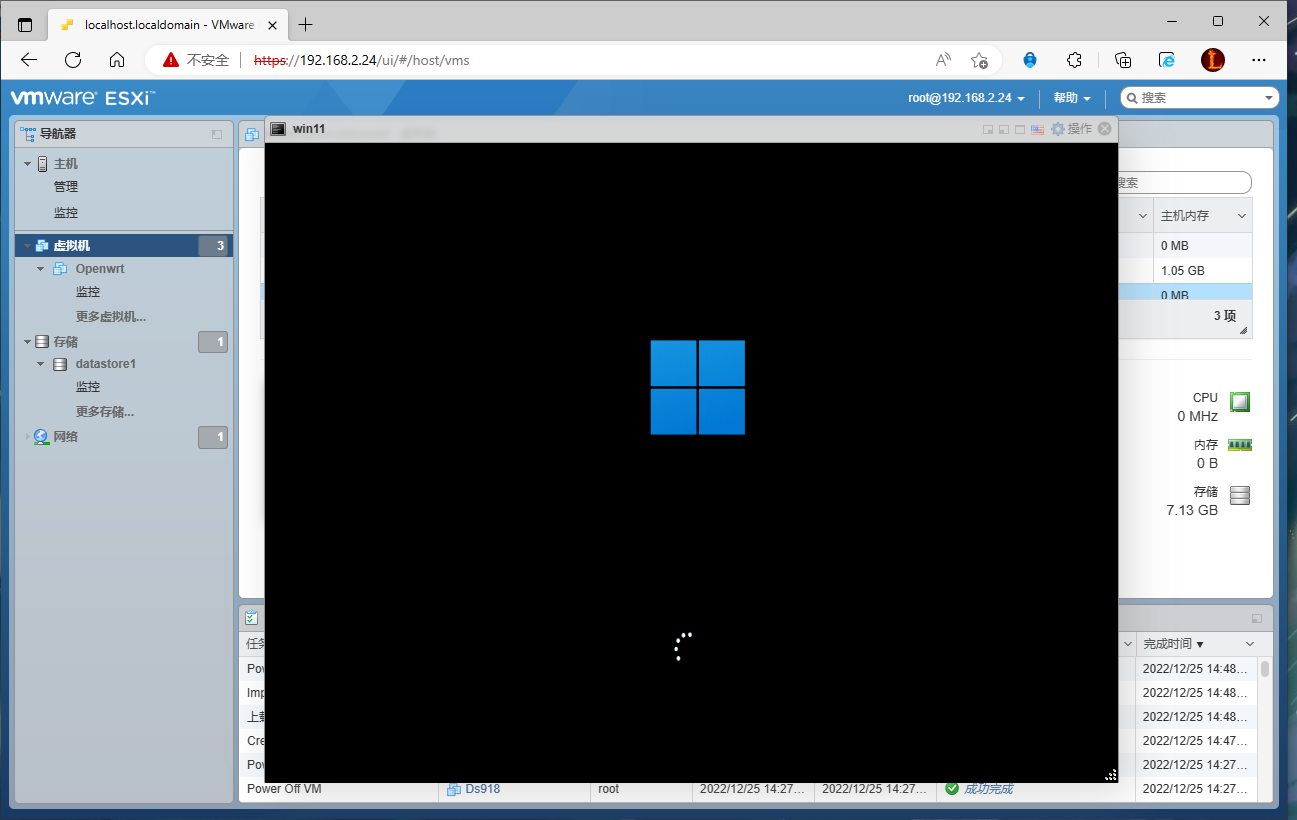Viewport: 1297px width, 820px height.
Task: Select the 主机 host icon
Action: pos(43,164)
